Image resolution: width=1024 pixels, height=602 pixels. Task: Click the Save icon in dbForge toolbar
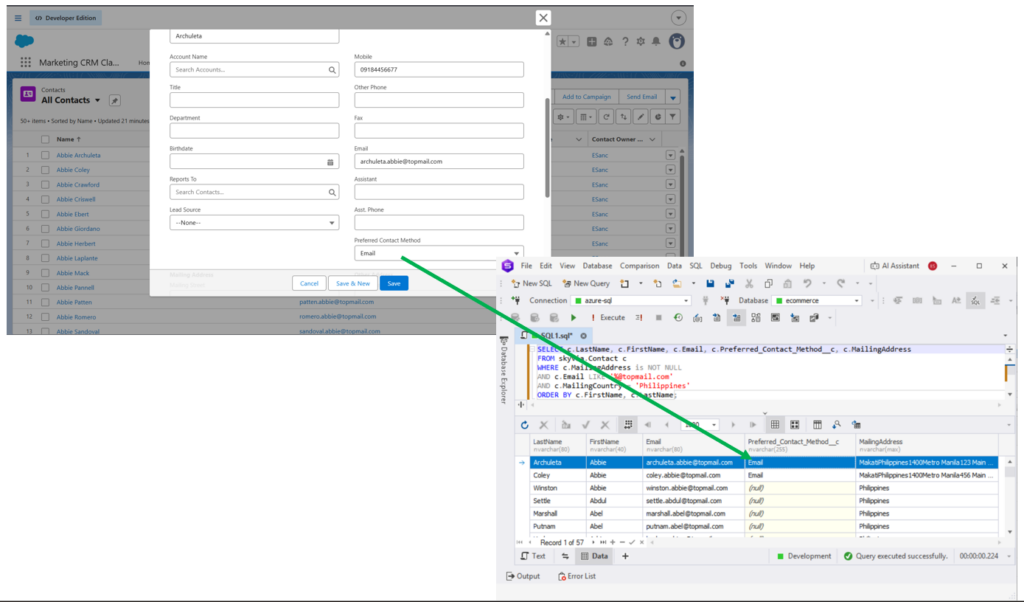tap(710, 284)
